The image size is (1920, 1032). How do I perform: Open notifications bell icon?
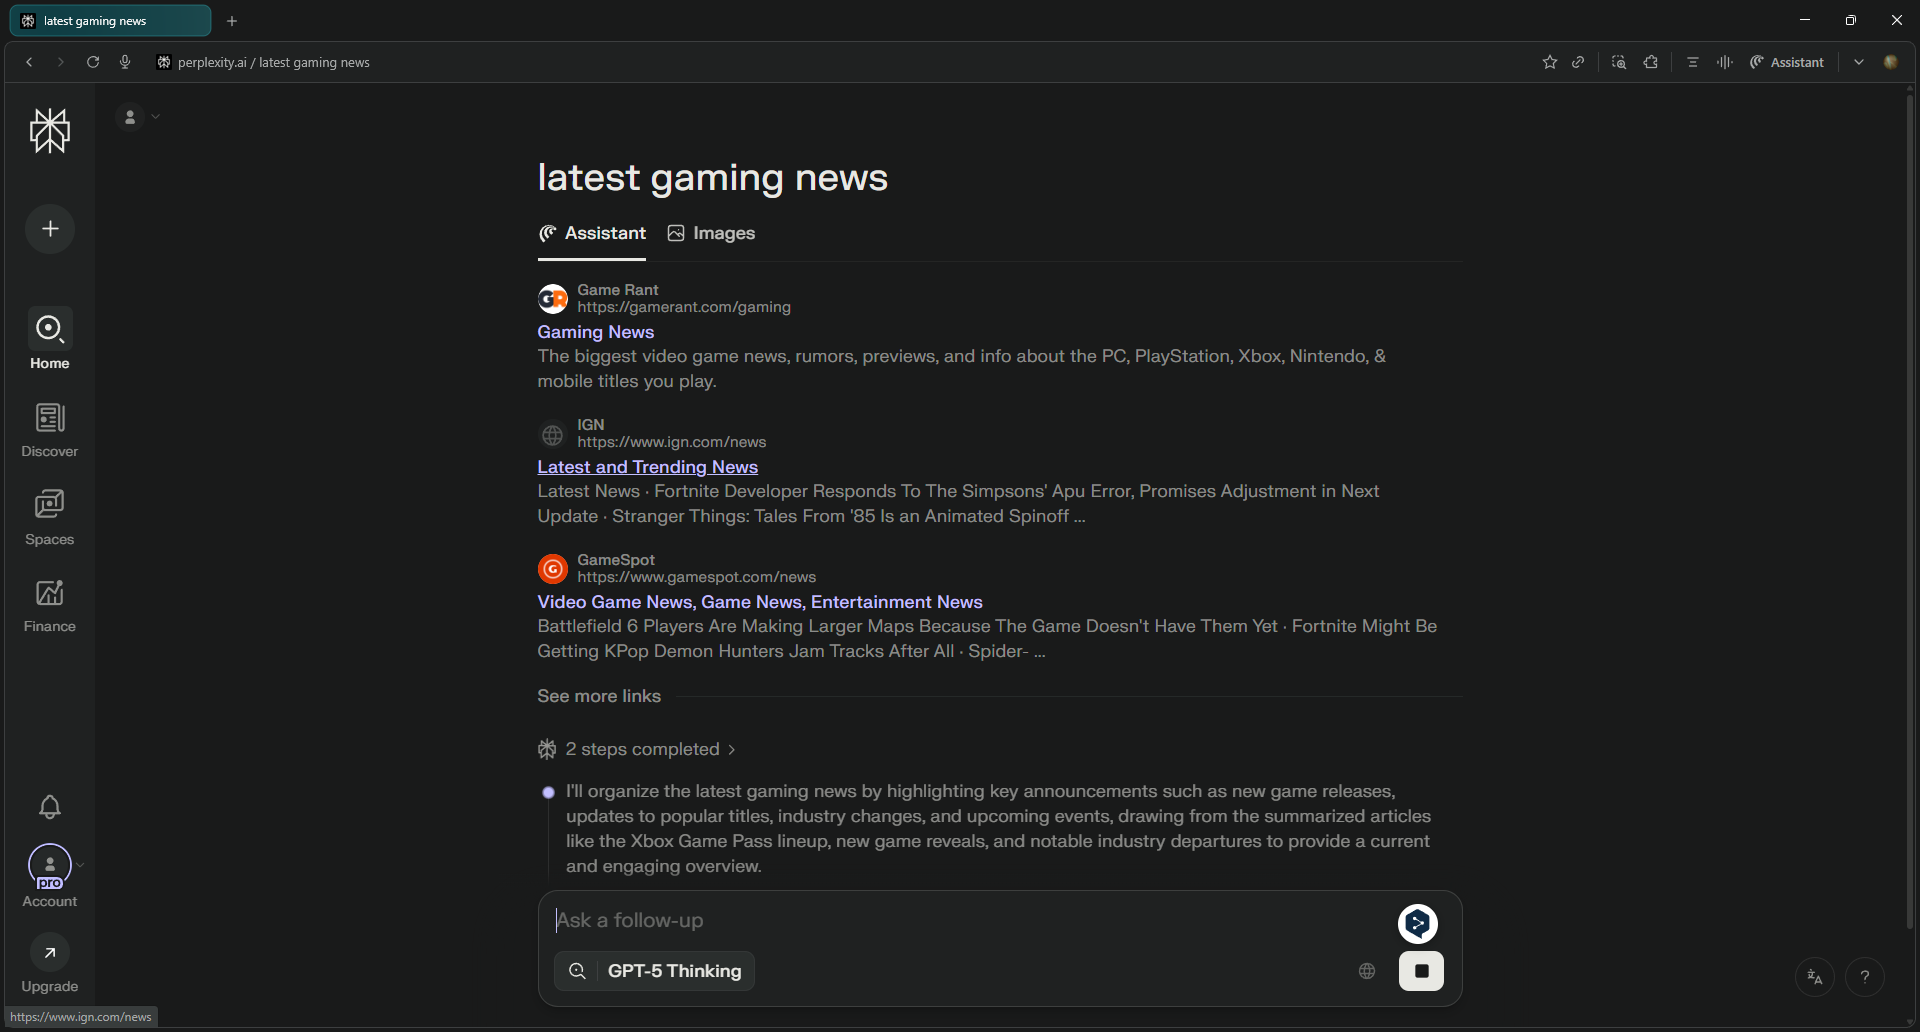coord(50,806)
